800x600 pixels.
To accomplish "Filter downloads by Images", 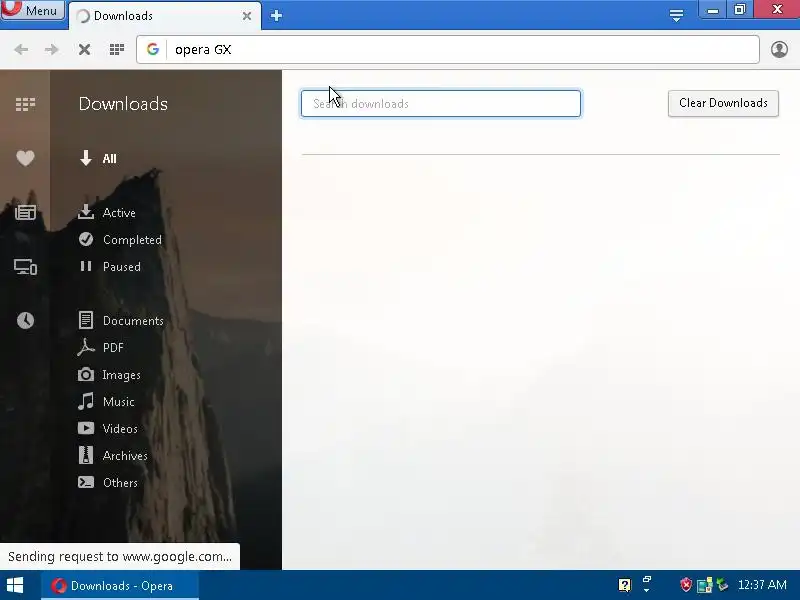I will 109,374.
